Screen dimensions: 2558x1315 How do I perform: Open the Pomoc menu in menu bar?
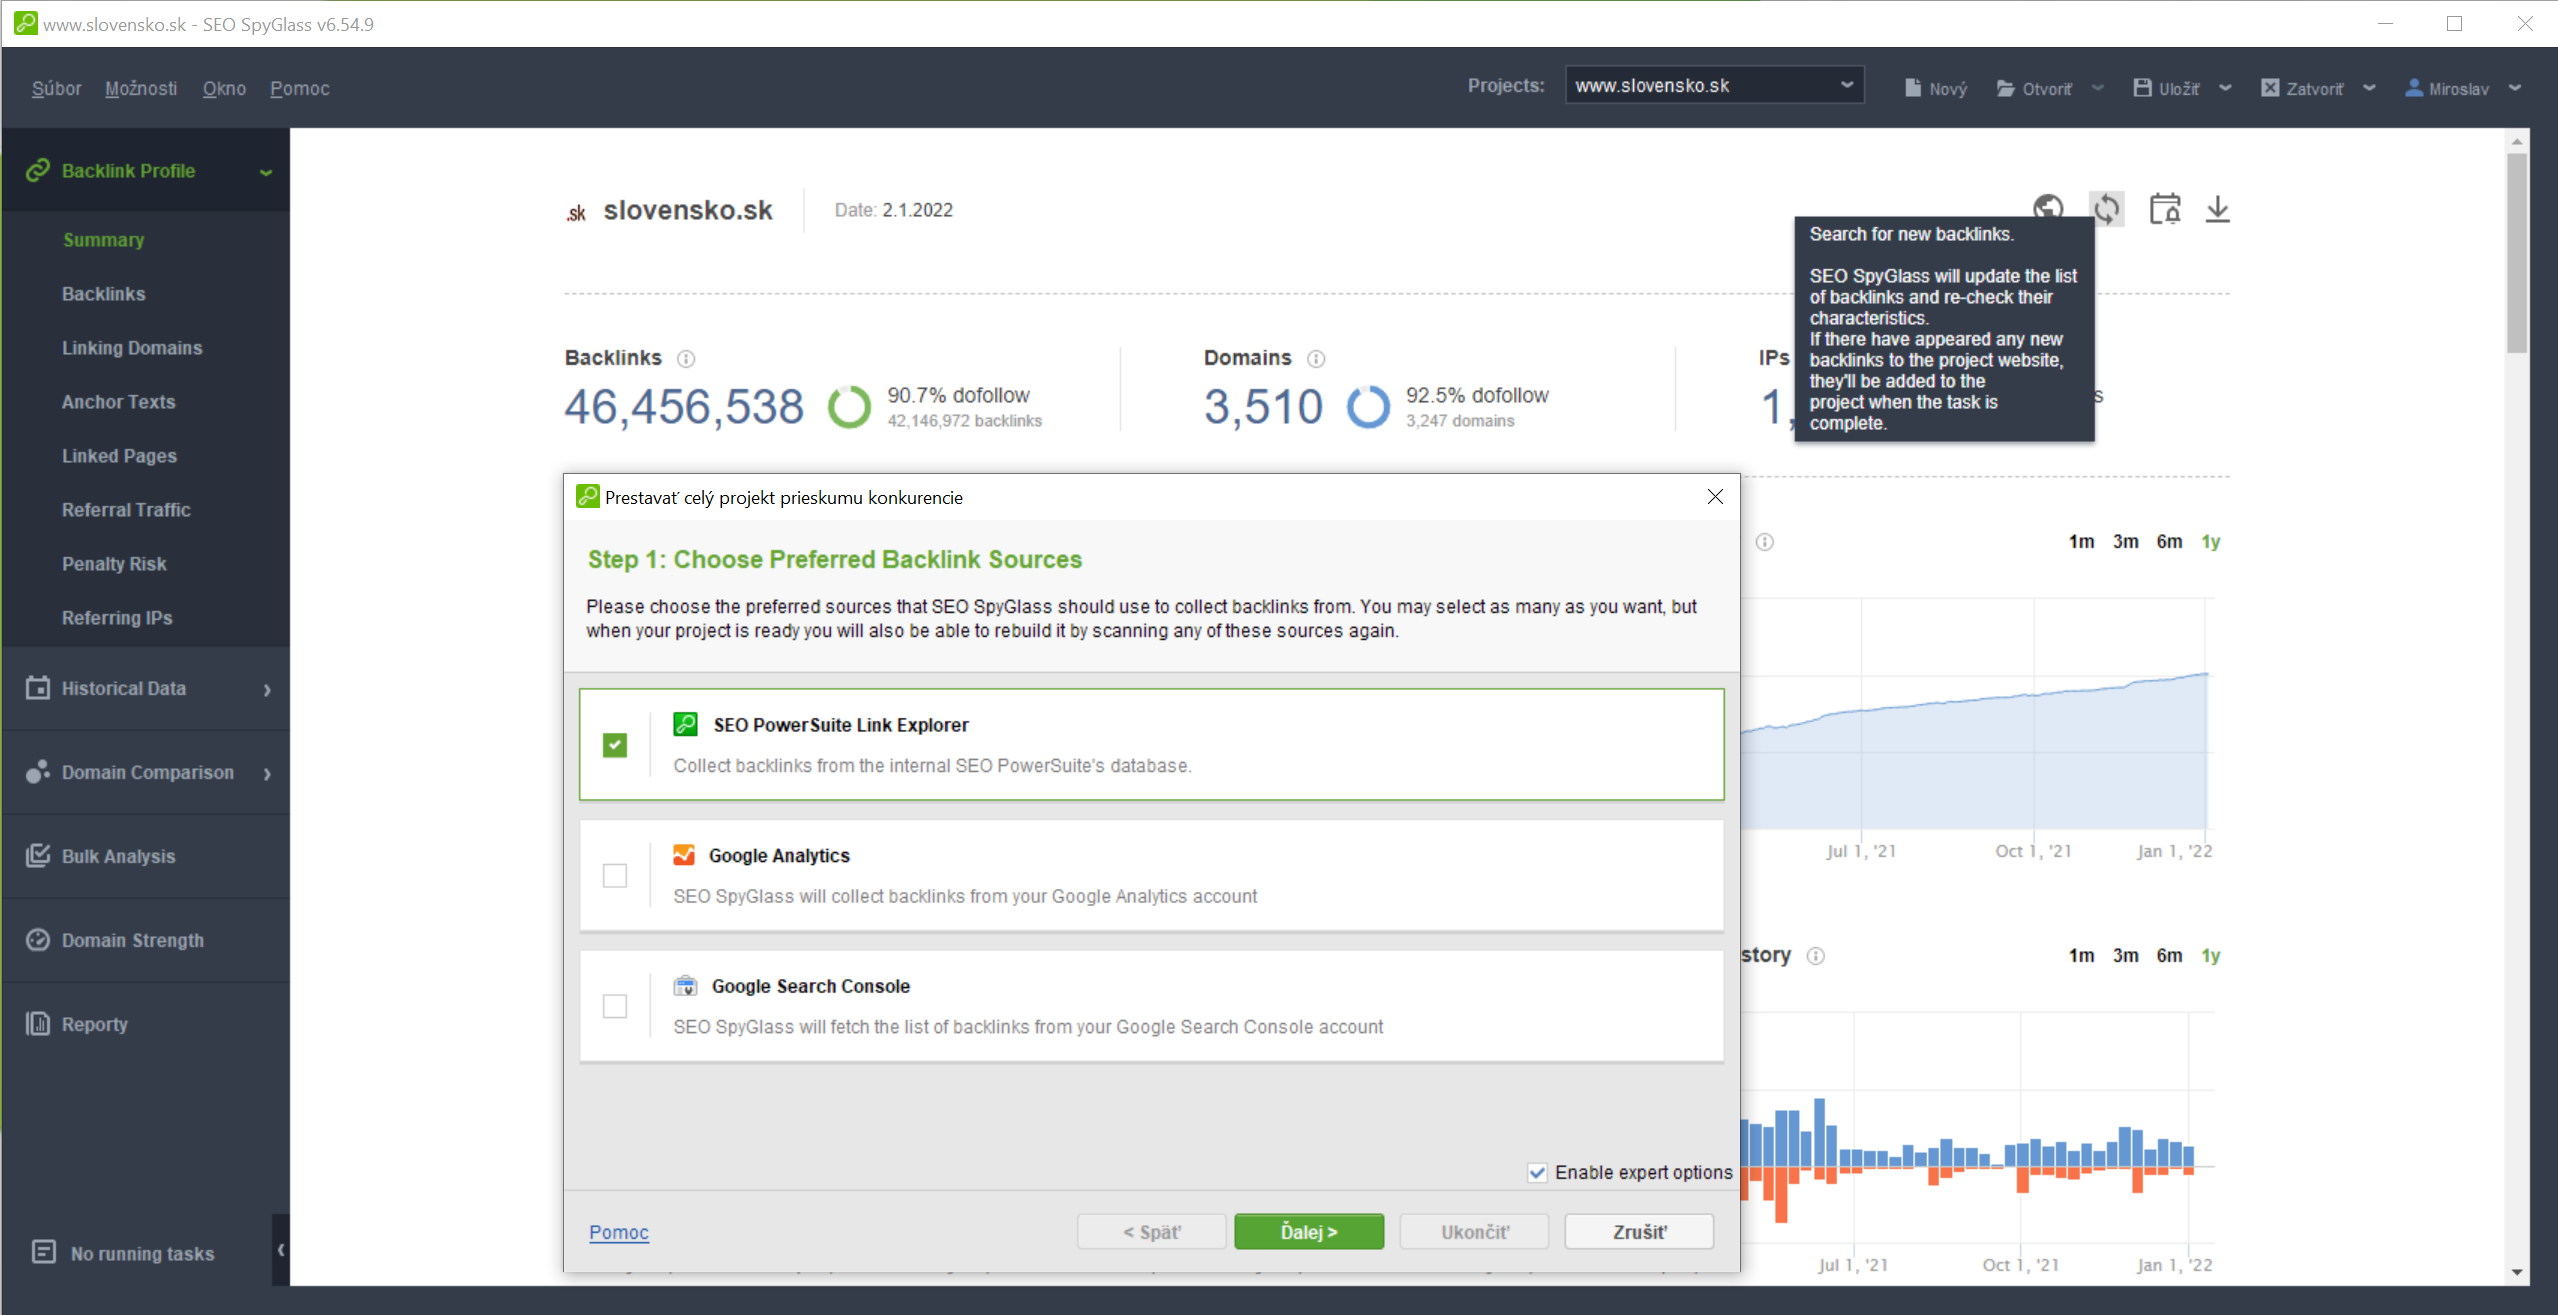(300, 88)
